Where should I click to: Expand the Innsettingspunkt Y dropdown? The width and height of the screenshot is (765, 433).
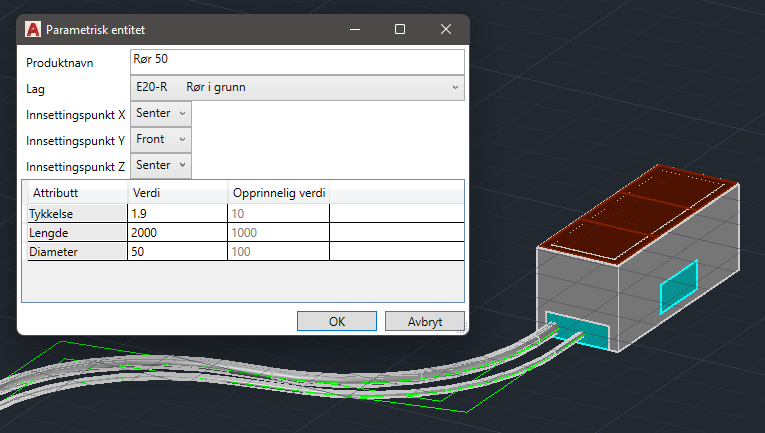pos(160,140)
